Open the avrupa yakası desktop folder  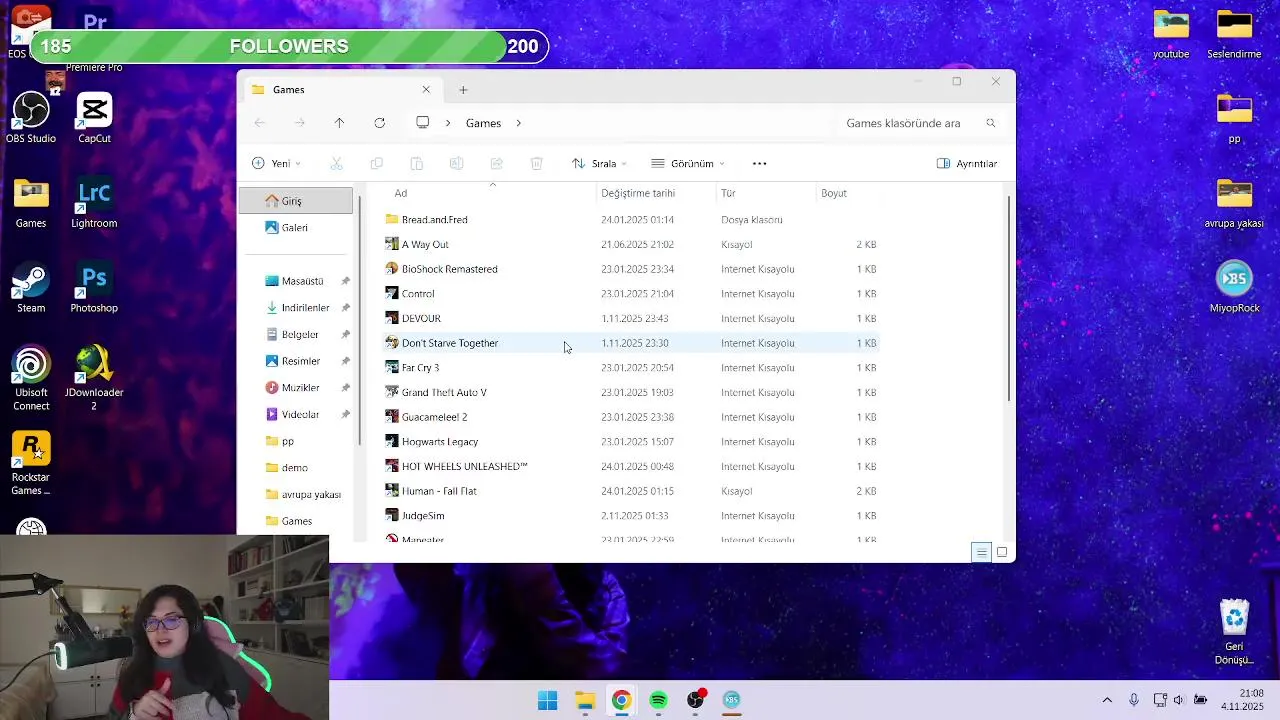pos(1234,204)
